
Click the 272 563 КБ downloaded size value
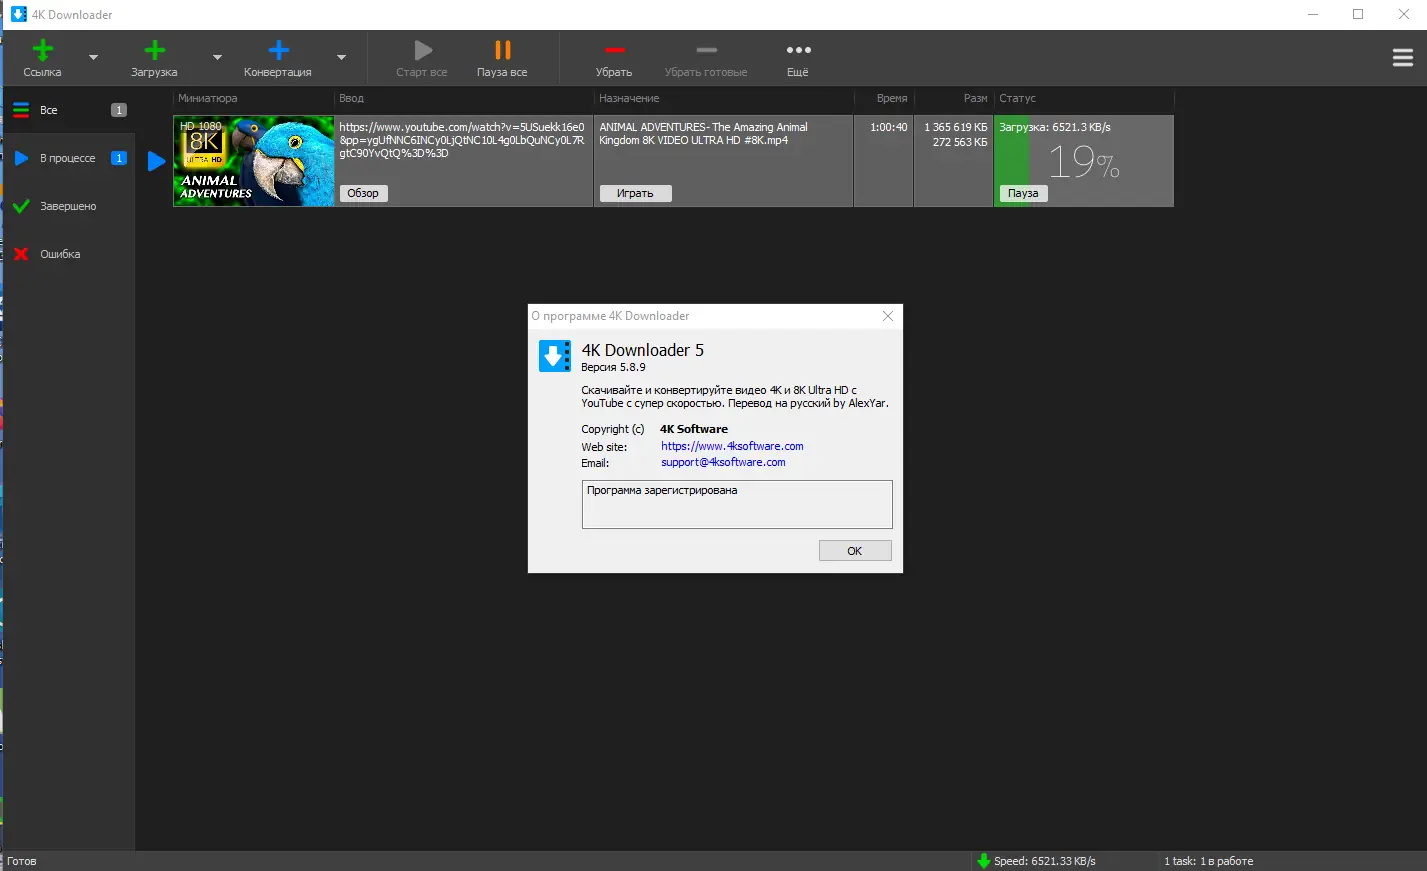pos(960,142)
